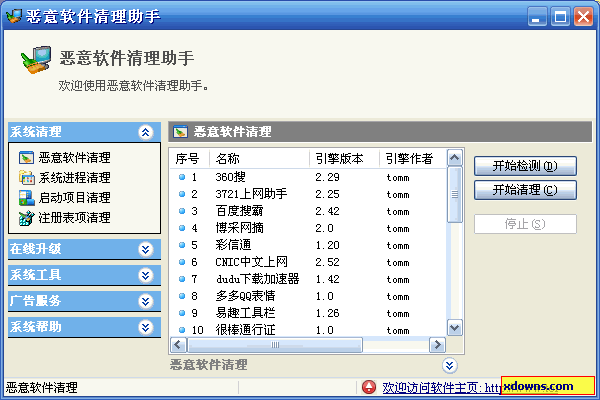Screen dimensions: 600x400
Task: Click the bullet icon for row 5 彩信通
Action: (x=182, y=245)
